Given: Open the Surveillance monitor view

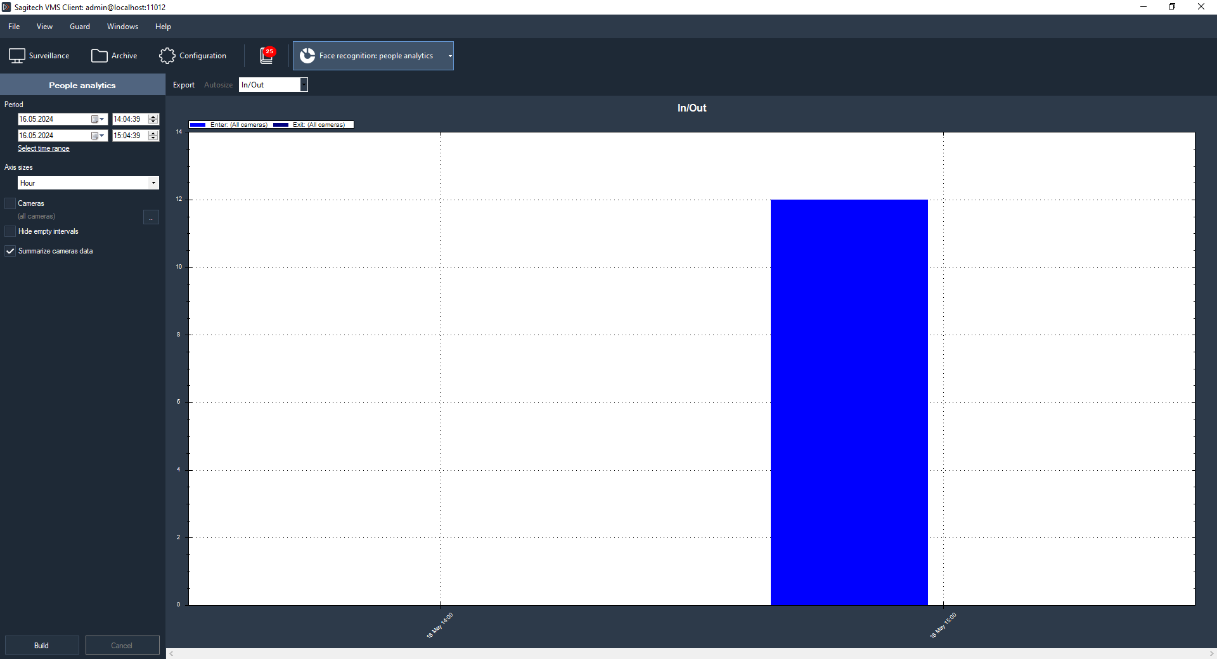Looking at the screenshot, I should coord(39,56).
